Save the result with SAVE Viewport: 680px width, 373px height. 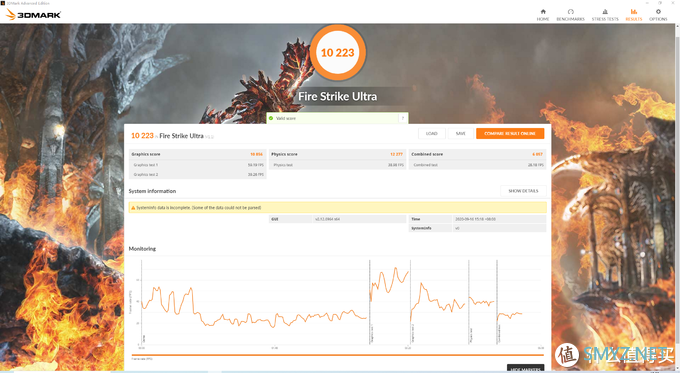click(x=461, y=134)
